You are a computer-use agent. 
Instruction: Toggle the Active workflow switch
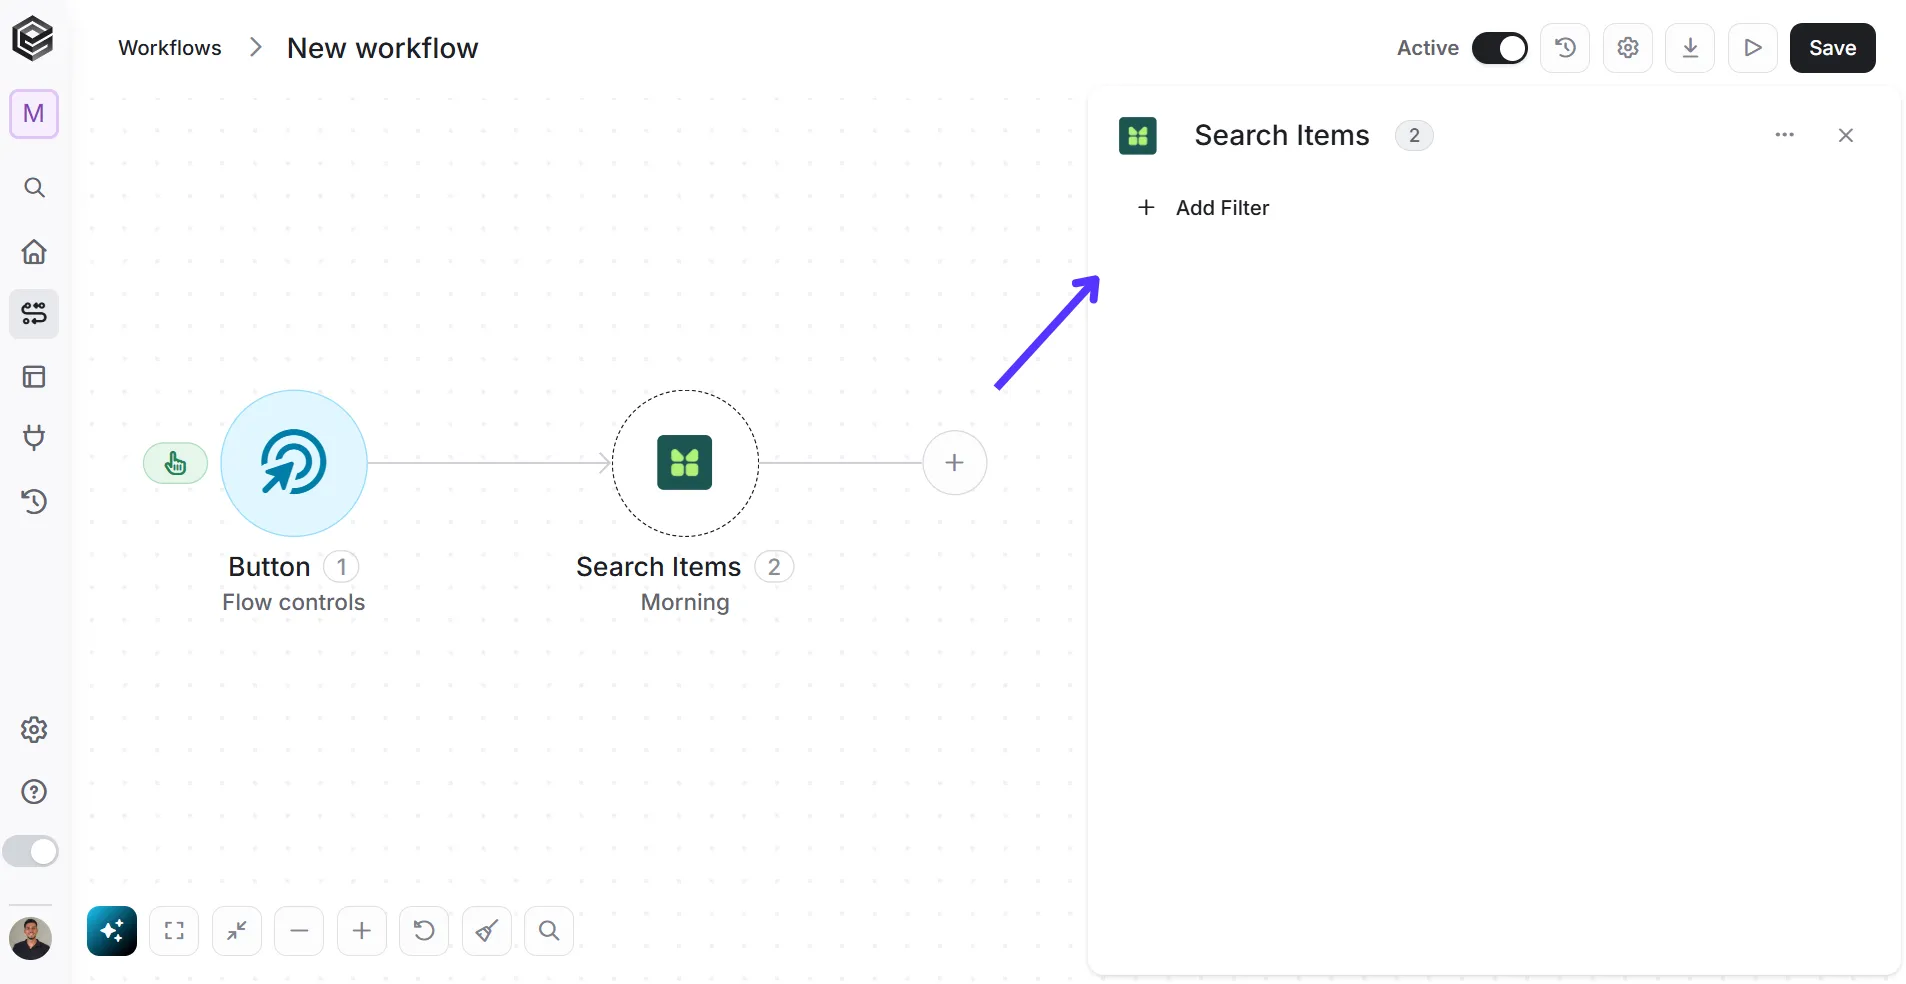click(1499, 48)
